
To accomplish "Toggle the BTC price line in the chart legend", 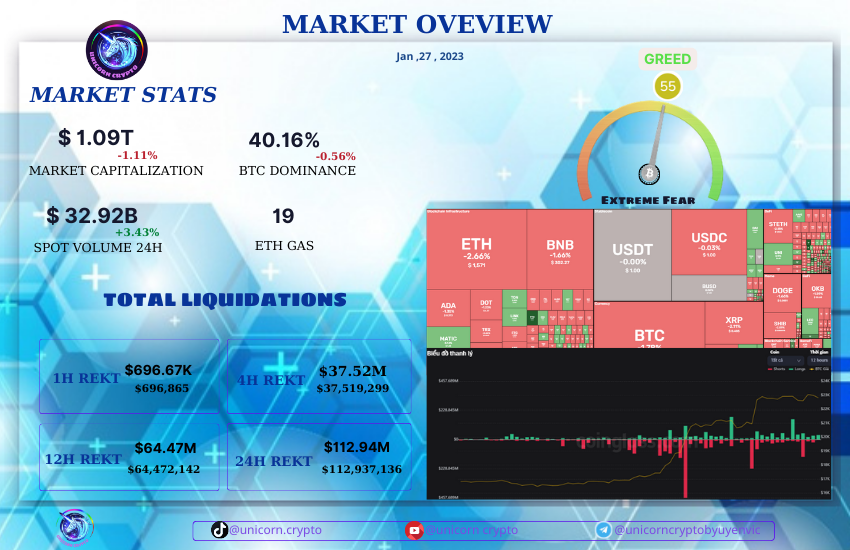I will pyautogui.click(x=819, y=369).
